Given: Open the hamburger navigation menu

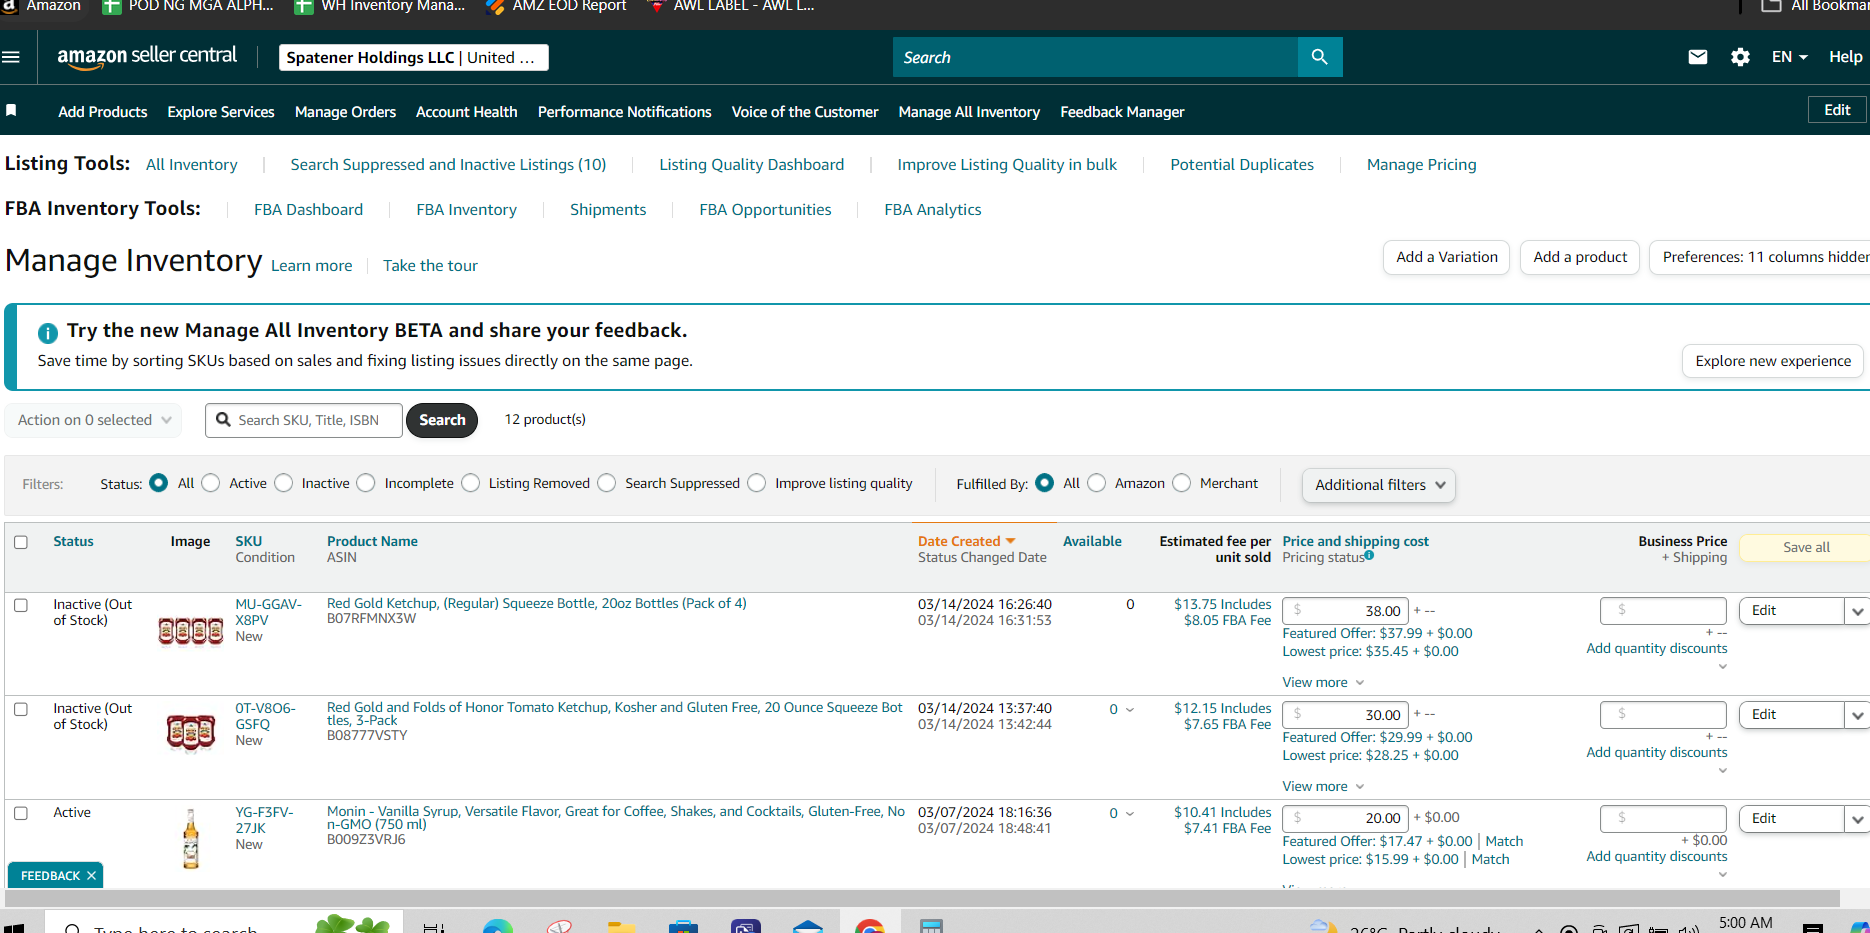Looking at the screenshot, I should point(11,57).
